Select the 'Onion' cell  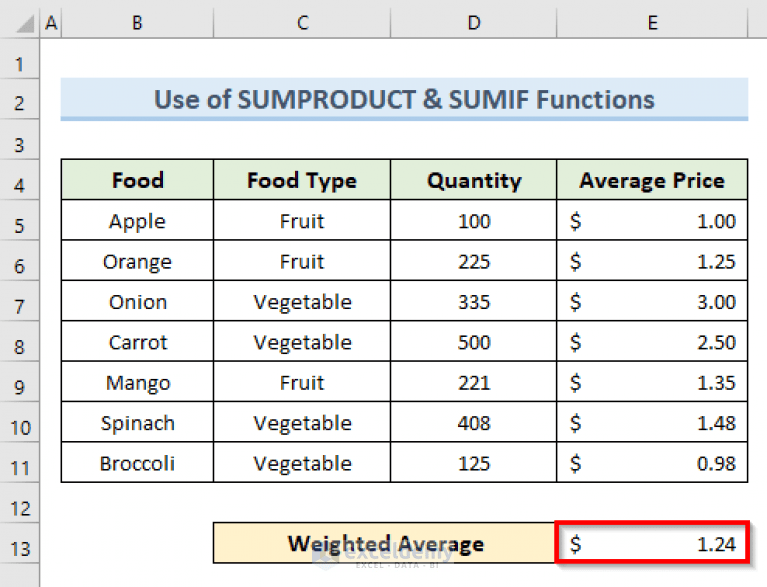click(x=137, y=301)
